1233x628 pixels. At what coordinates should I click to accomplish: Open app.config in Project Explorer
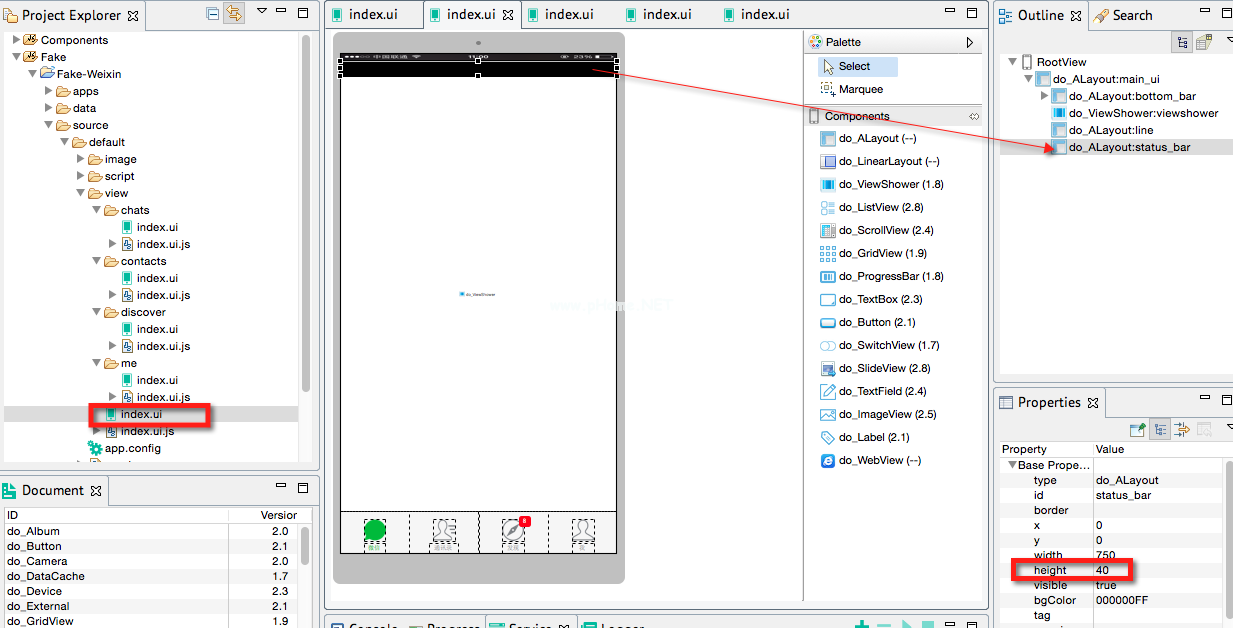point(132,448)
